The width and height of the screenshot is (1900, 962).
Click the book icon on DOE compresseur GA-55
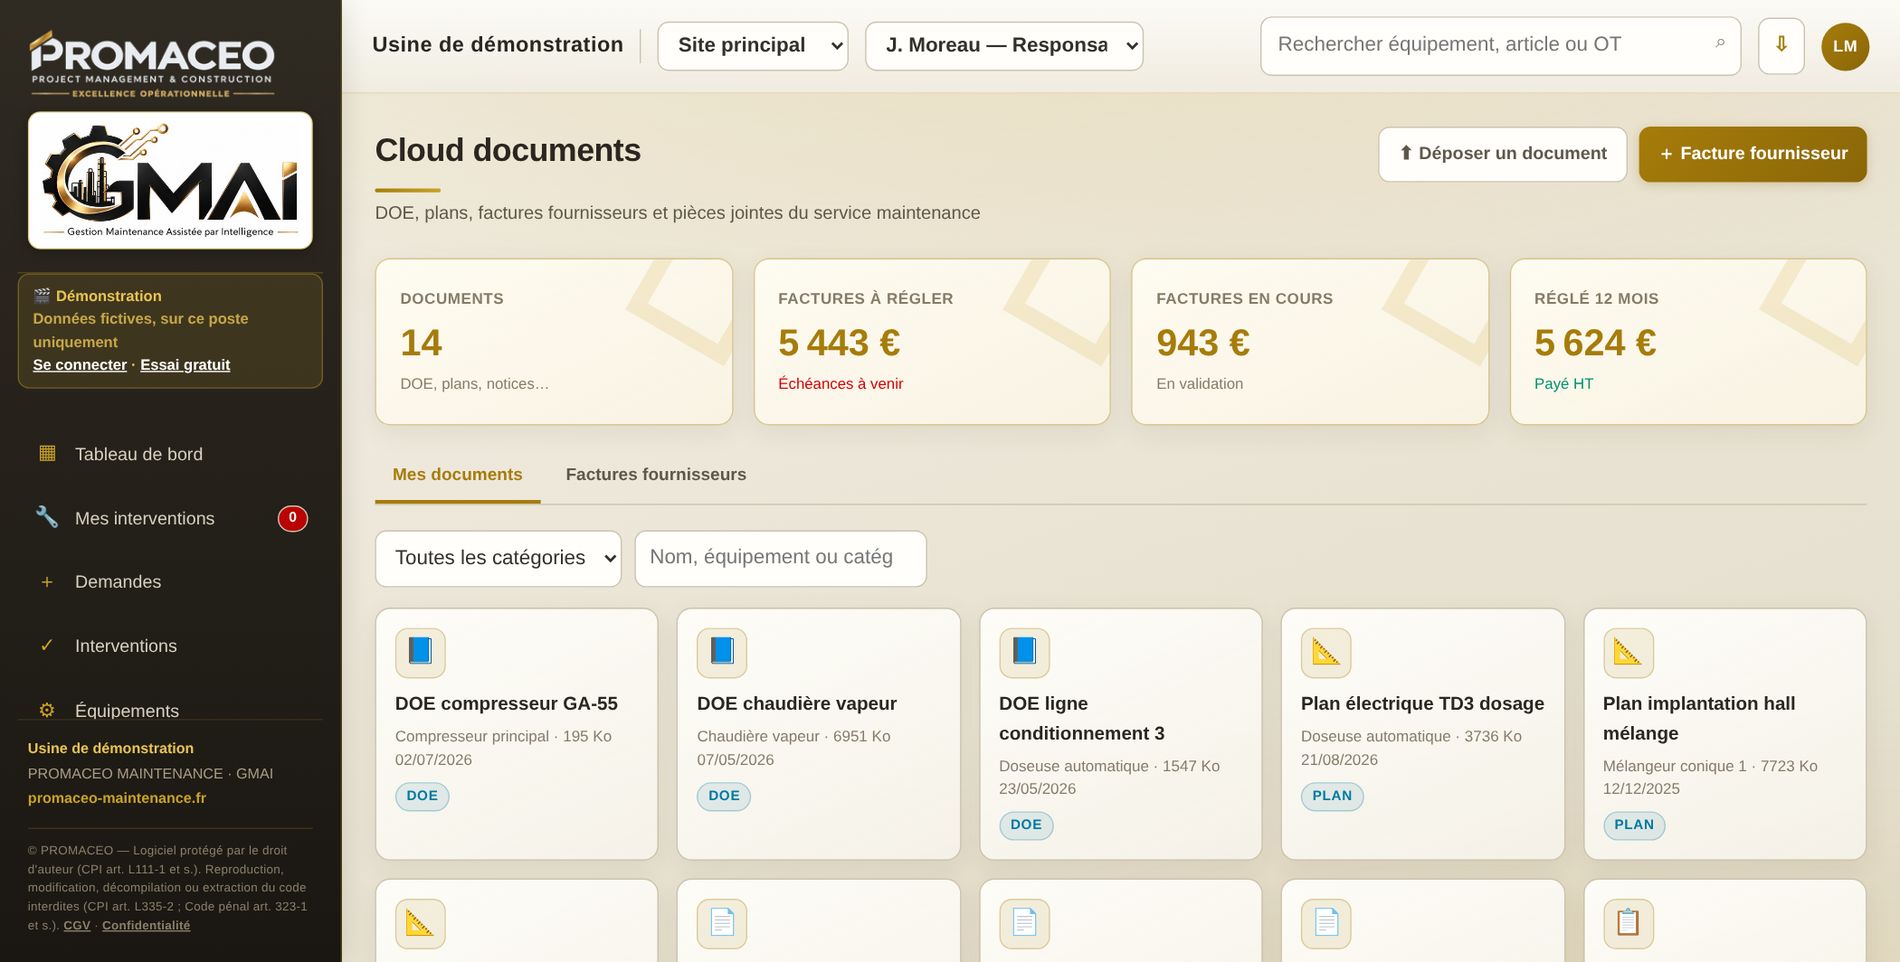tap(420, 652)
